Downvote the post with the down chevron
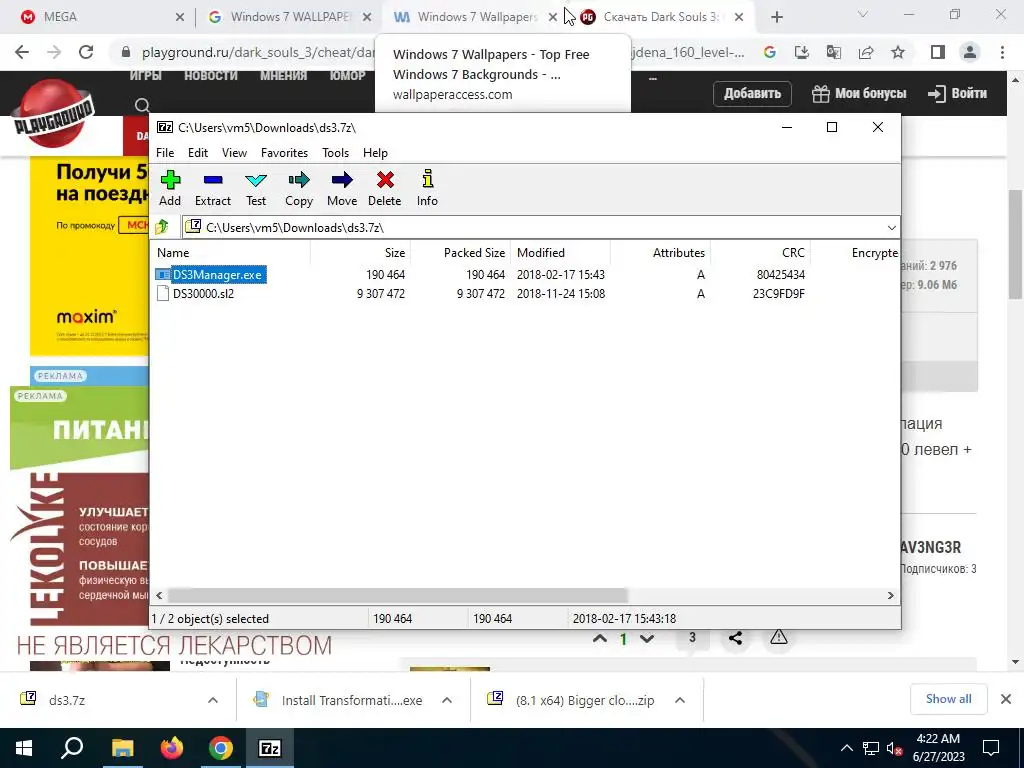Viewport: 1024px width, 768px height. [x=647, y=639]
